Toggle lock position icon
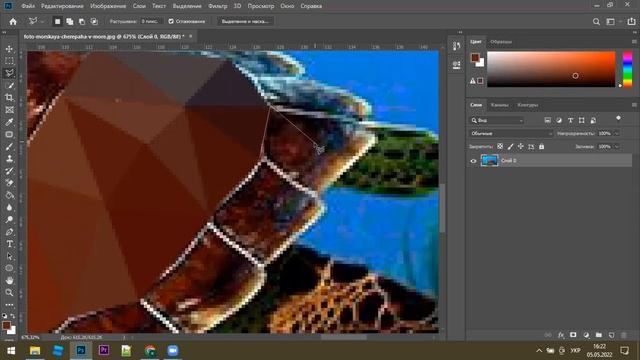640x360 pixels. (520, 146)
